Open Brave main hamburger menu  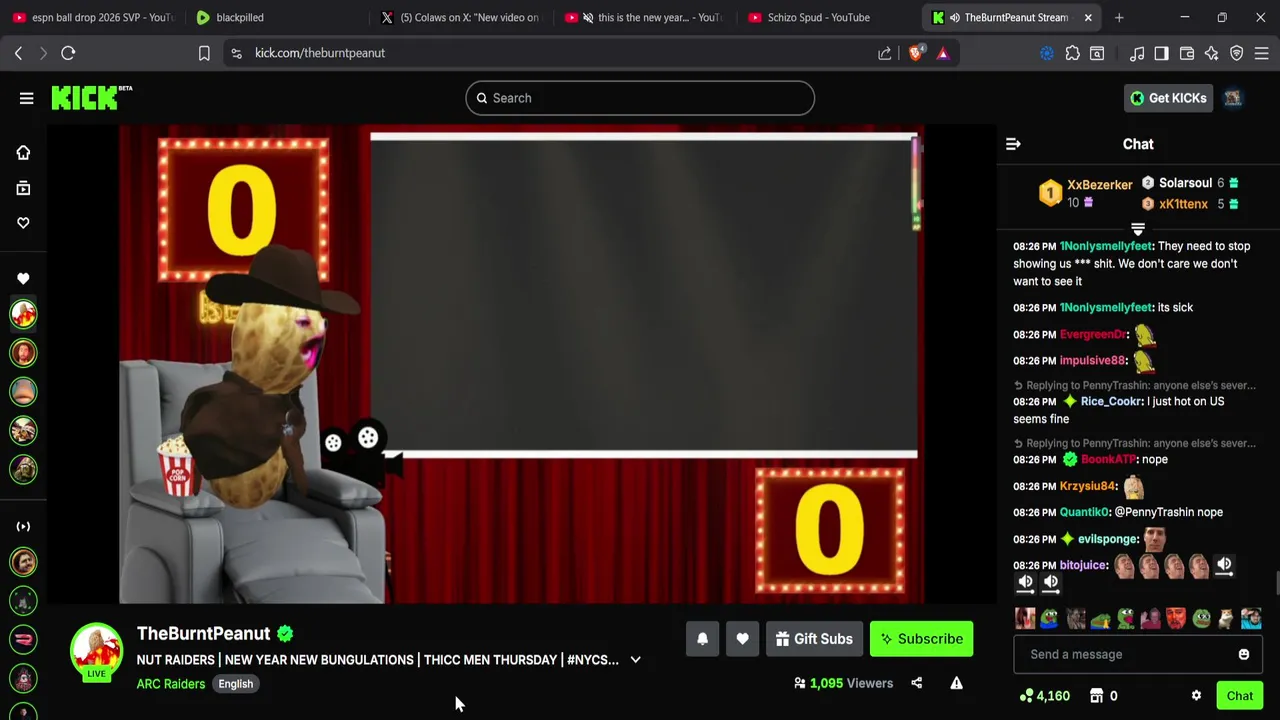click(x=1262, y=53)
